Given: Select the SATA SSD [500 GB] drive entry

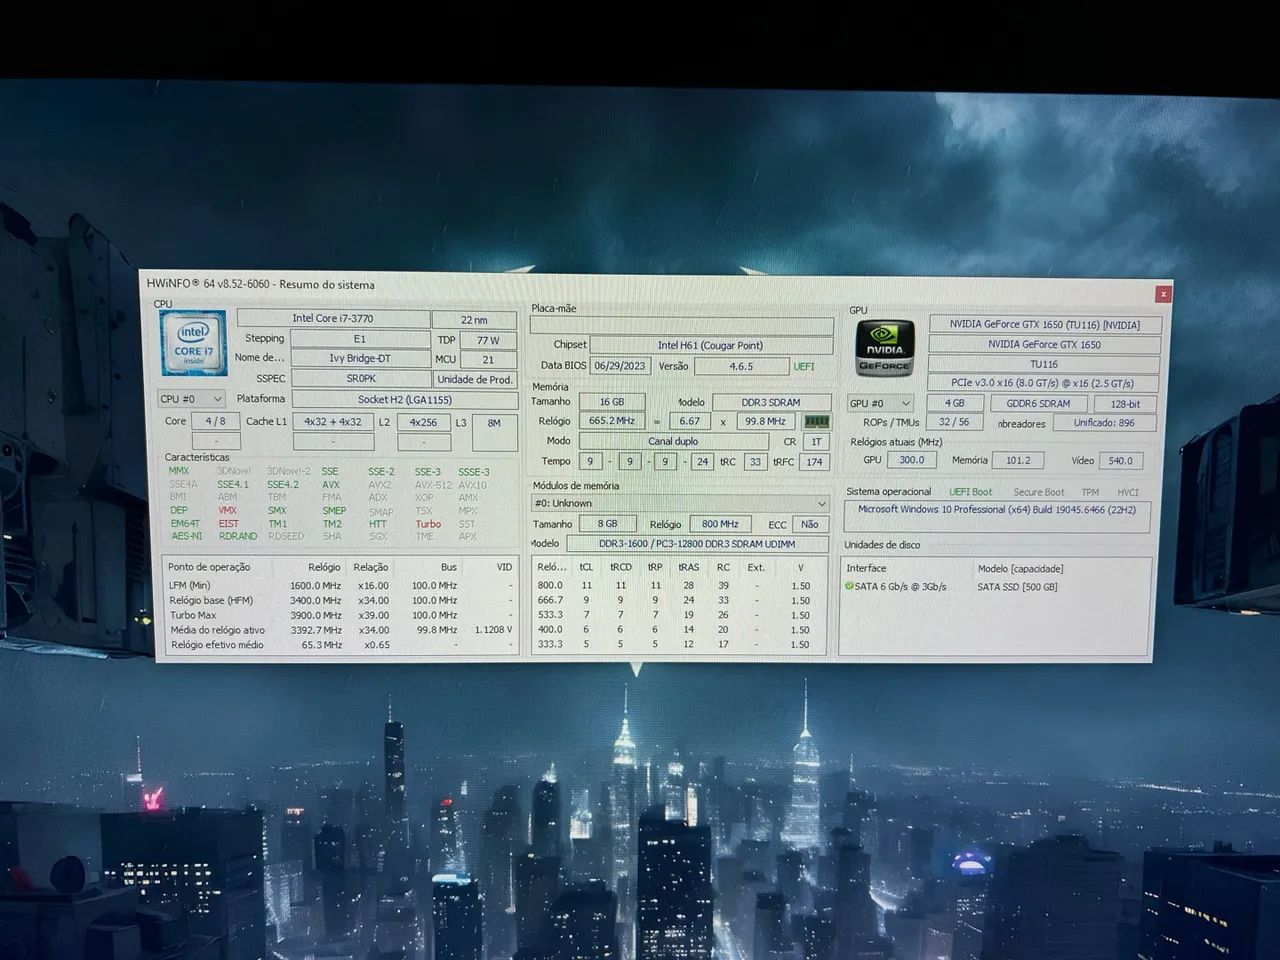Looking at the screenshot, I should (x=1017, y=587).
